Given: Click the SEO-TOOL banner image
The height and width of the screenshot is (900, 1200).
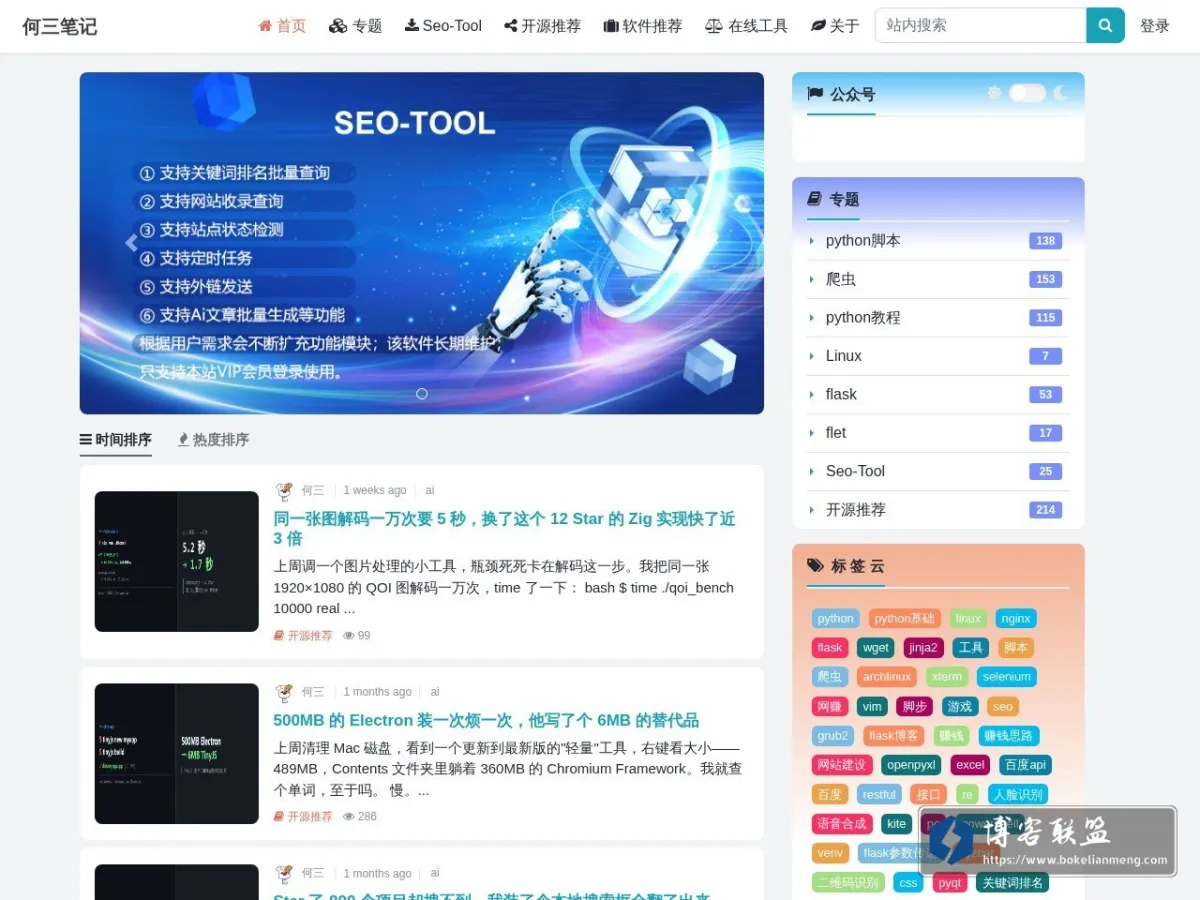Looking at the screenshot, I should pos(422,243).
